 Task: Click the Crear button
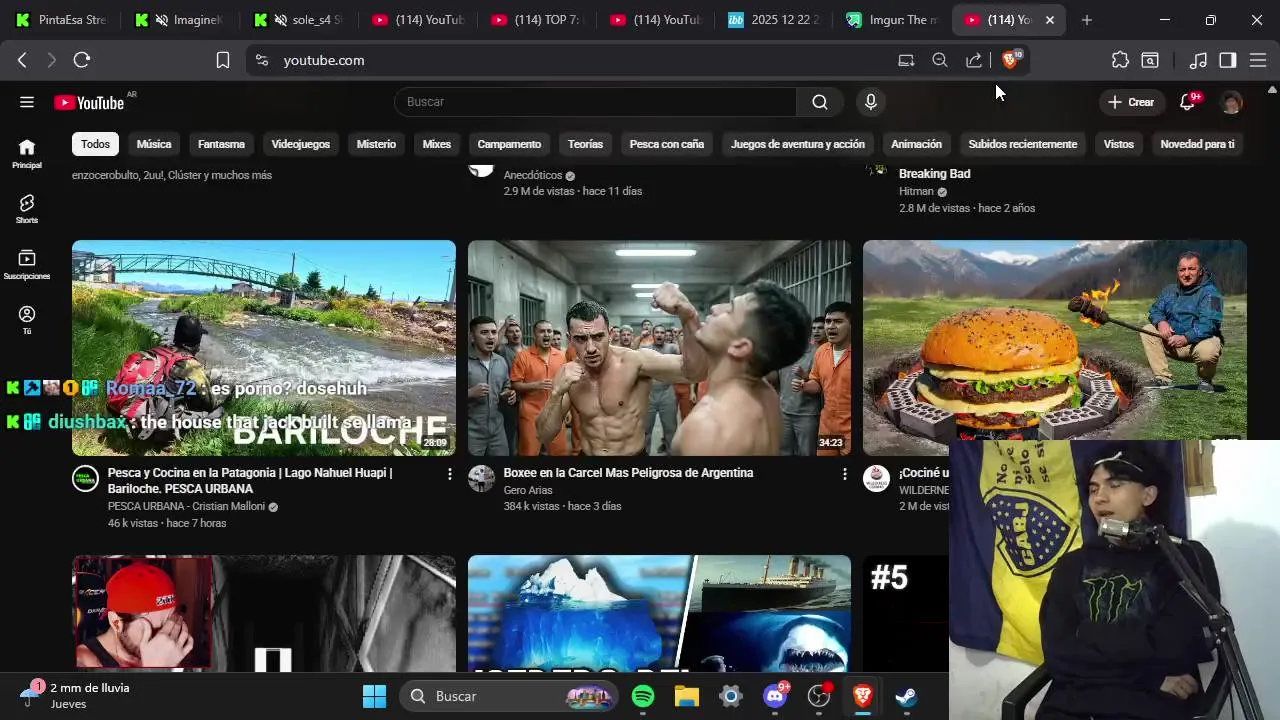[1131, 102]
